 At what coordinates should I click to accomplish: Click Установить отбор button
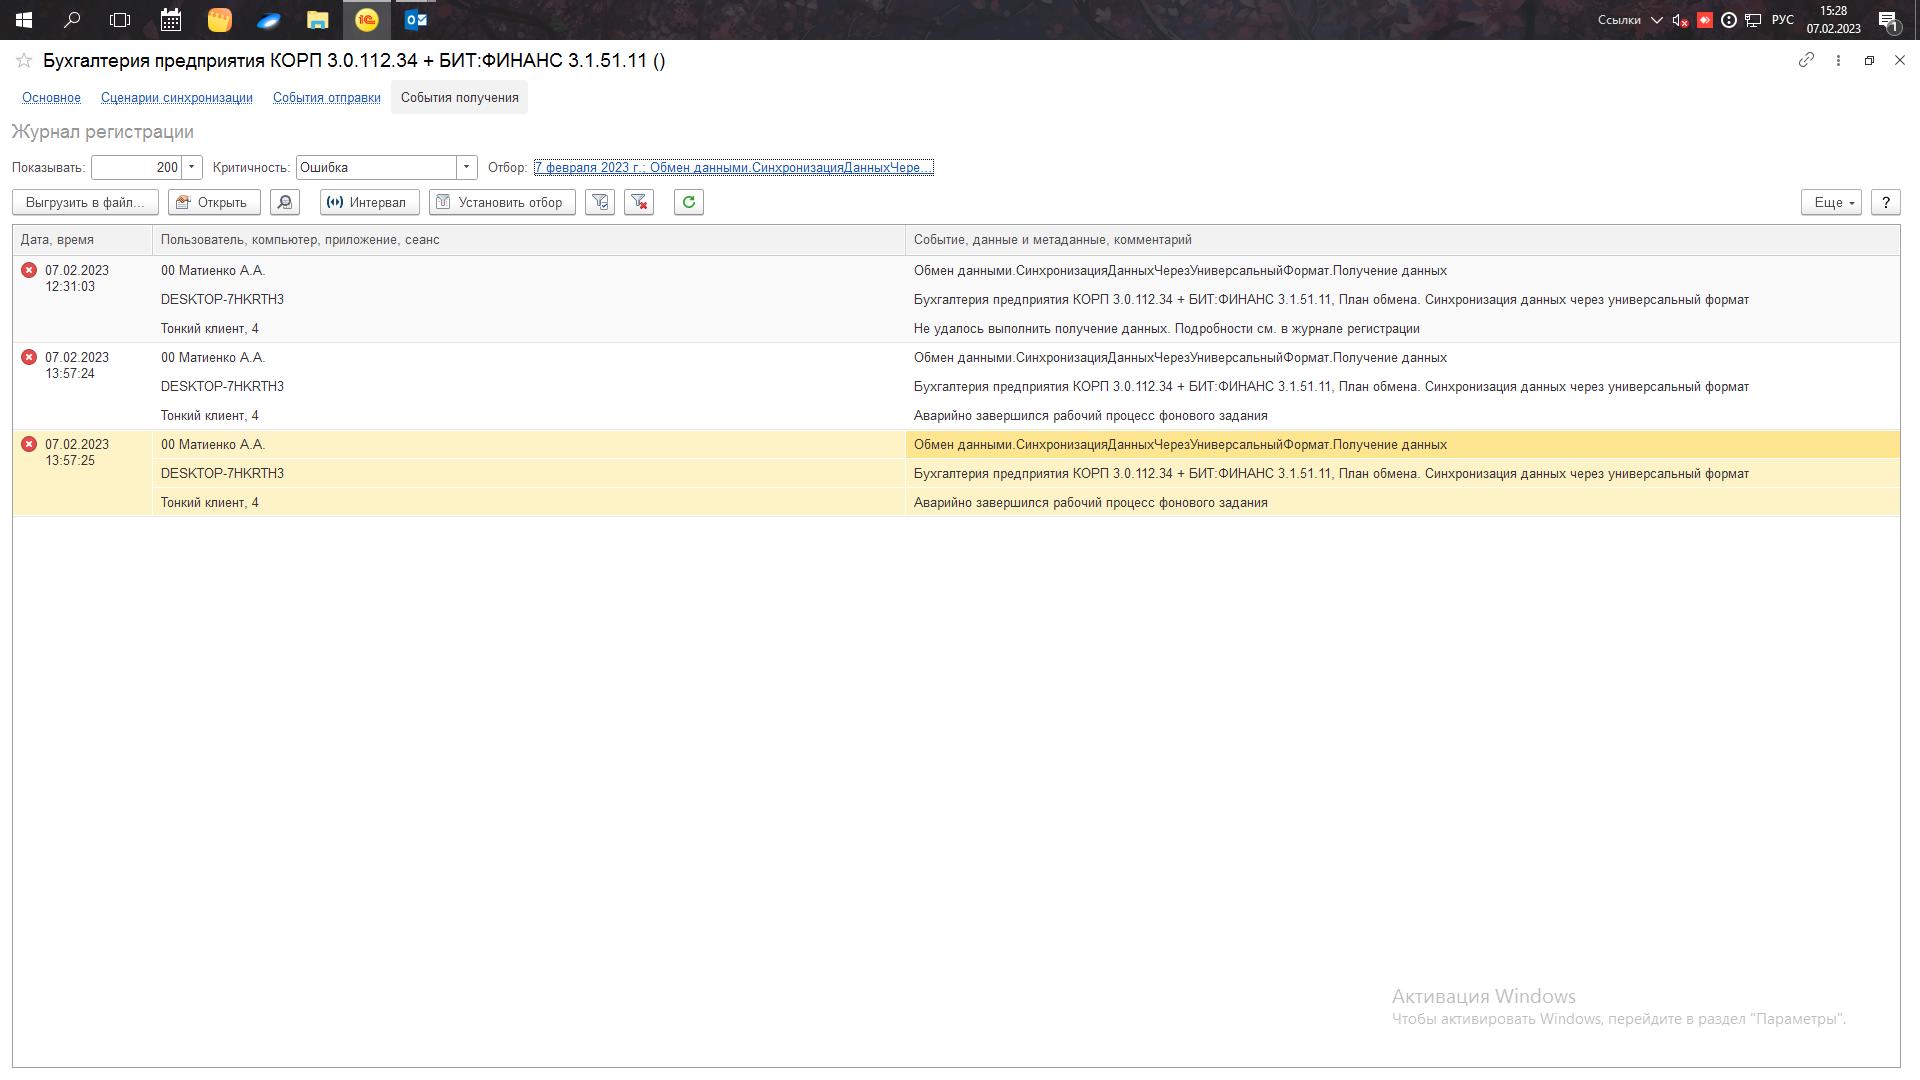coord(502,202)
